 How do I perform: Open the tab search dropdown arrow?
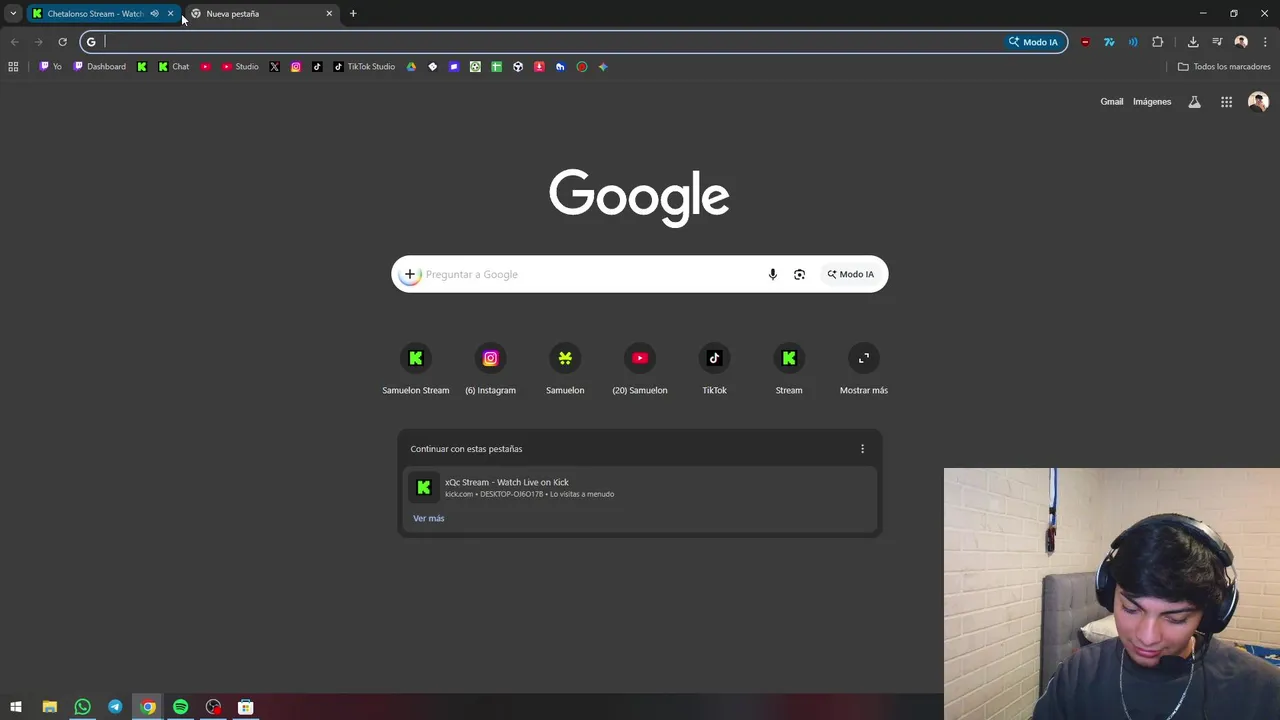point(13,14)
